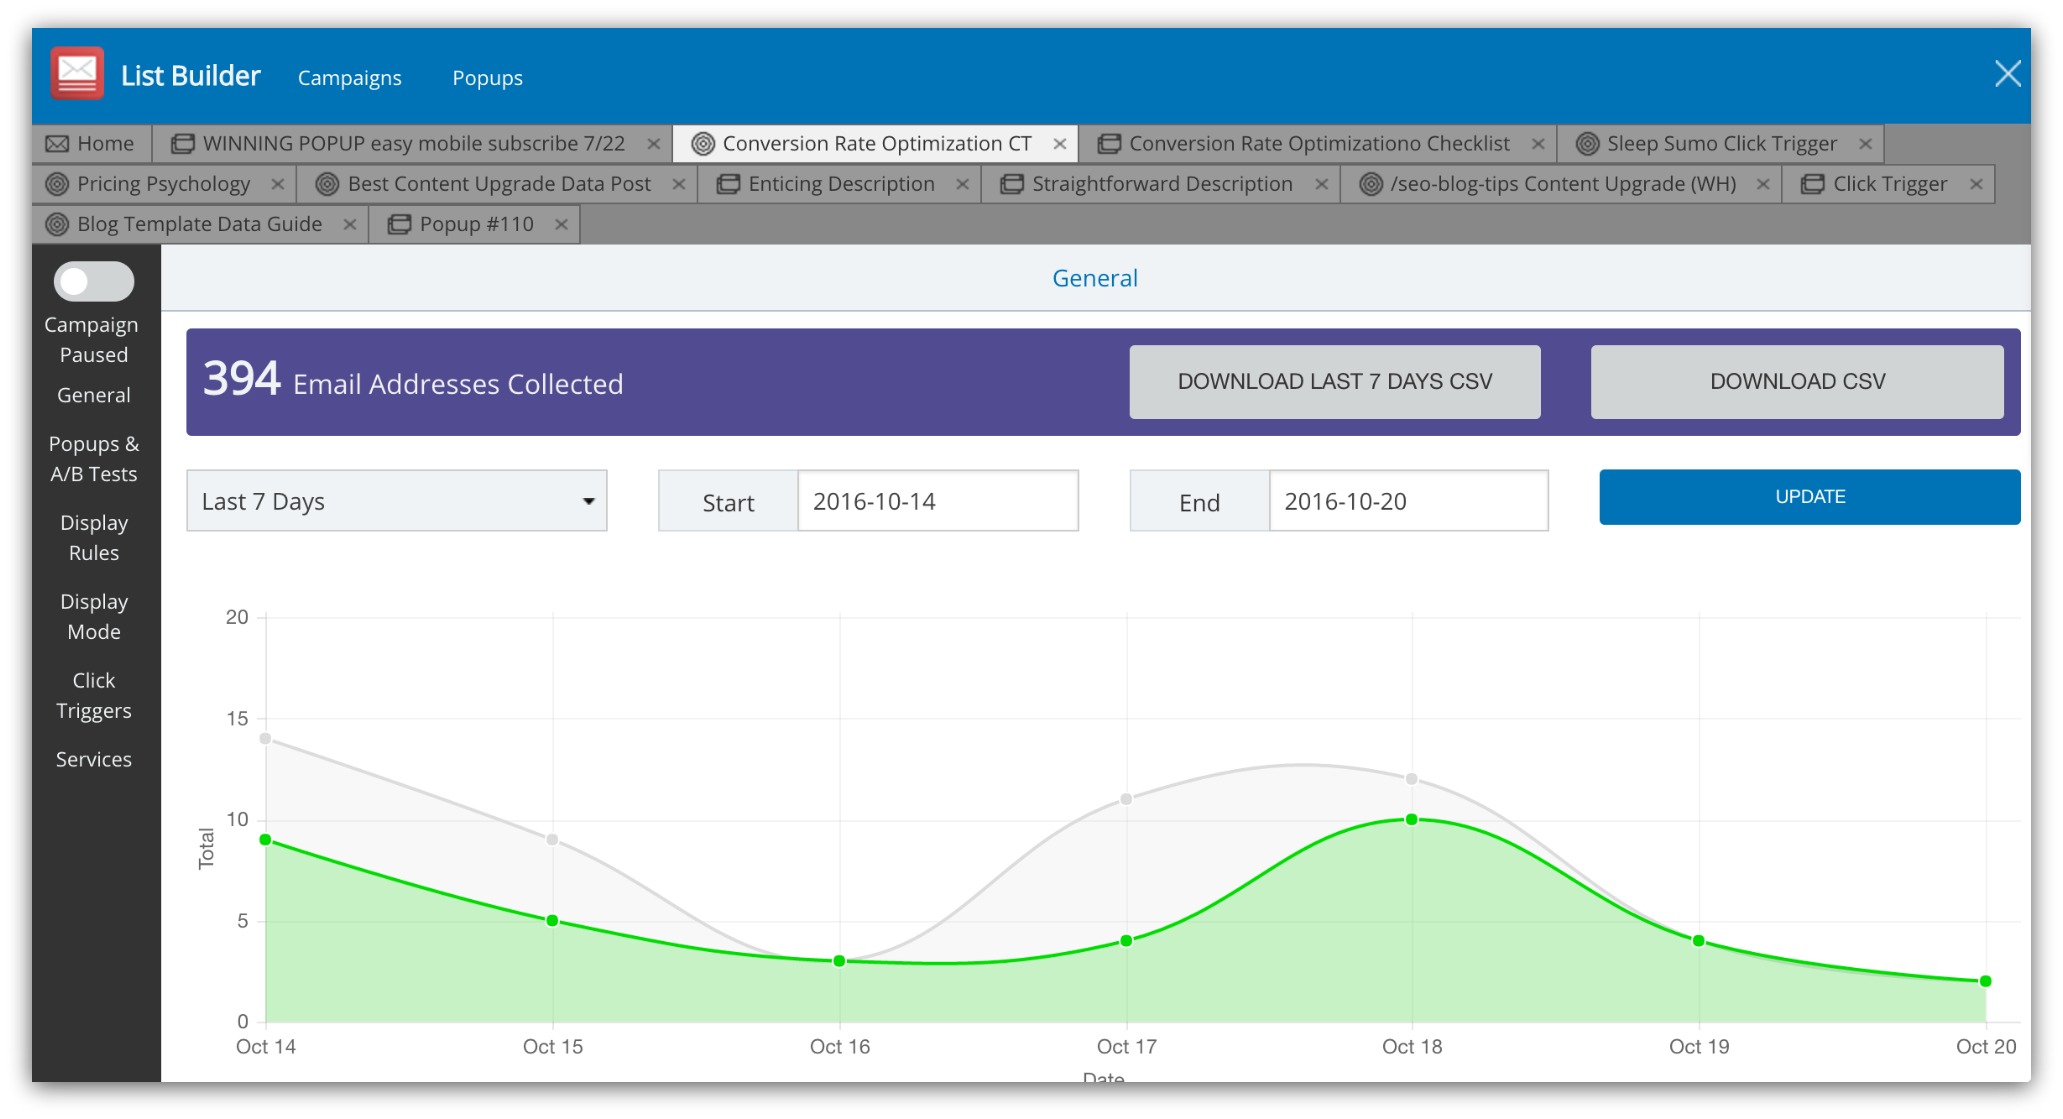Click DOWNLOAD LAST 7 DAYS CSV button
Viewport: 2063px width, 1119px height.
point(1334,382)
